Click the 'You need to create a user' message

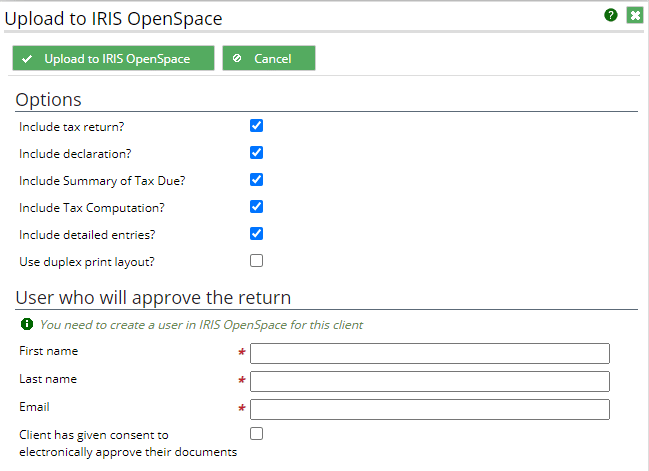pos(201,325)
